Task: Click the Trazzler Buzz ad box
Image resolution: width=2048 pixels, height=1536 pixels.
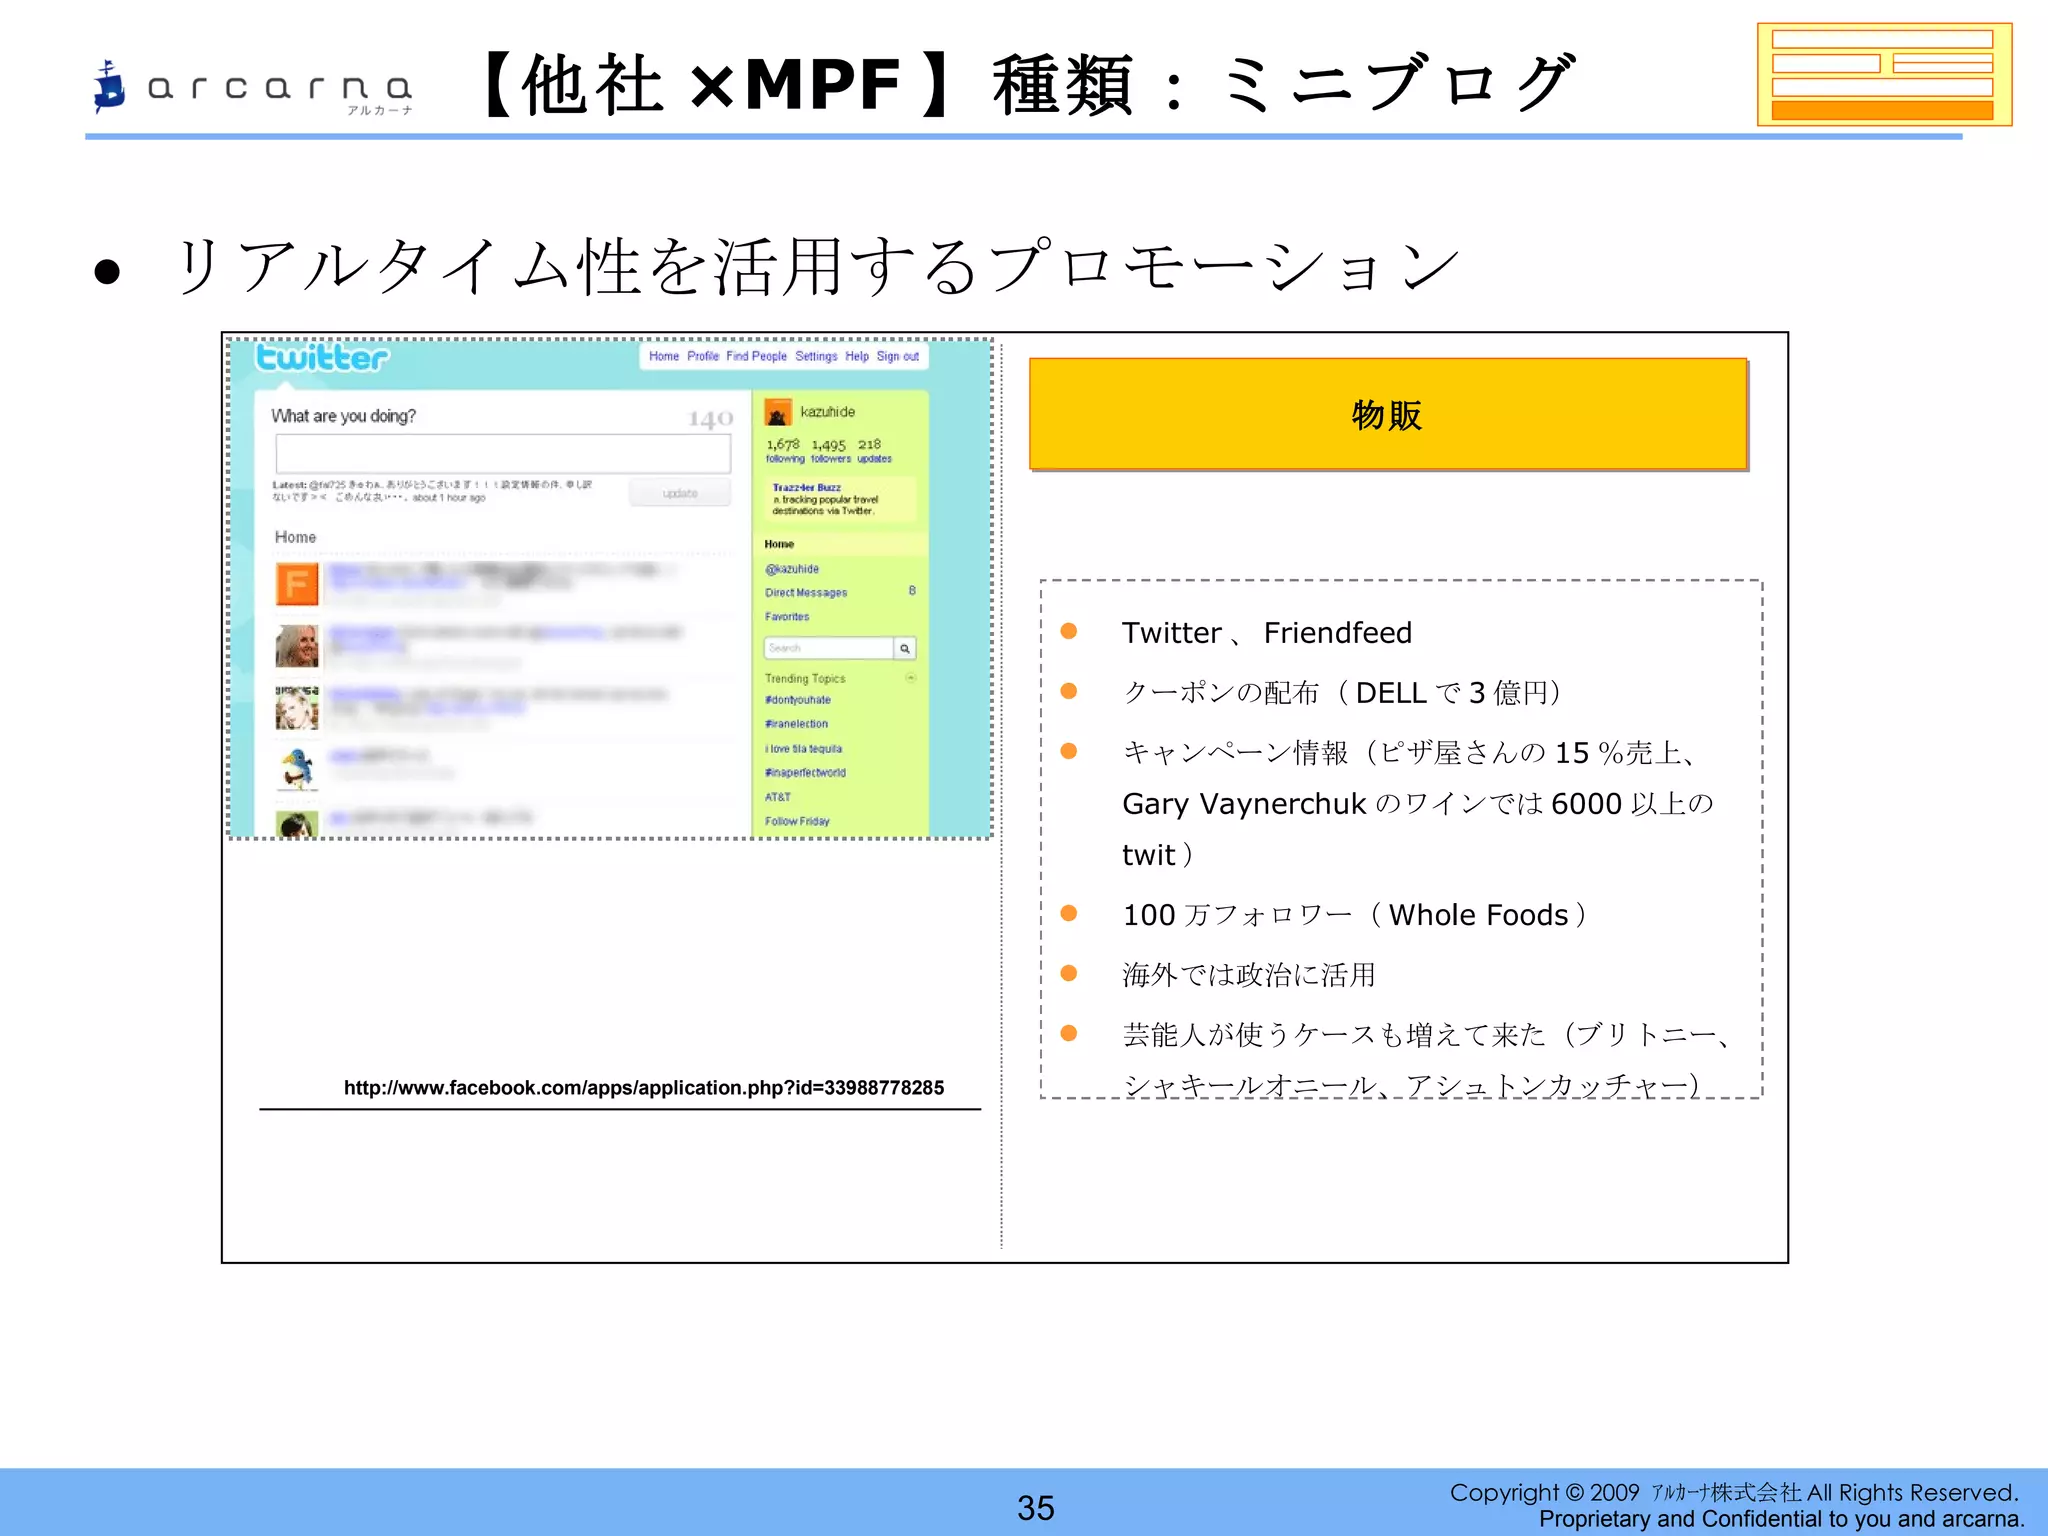Action: pyautogui.click(x=840, y=499)
